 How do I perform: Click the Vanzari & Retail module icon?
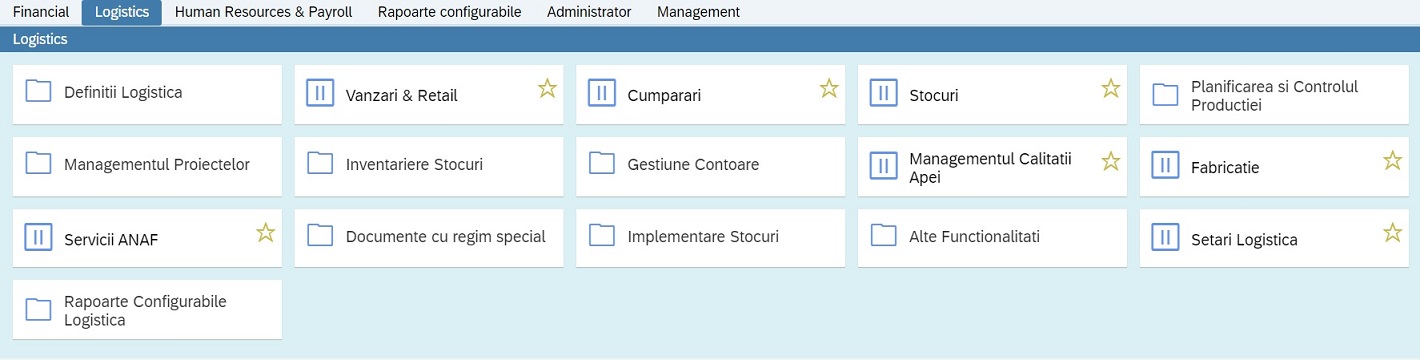tap(320, 95)
